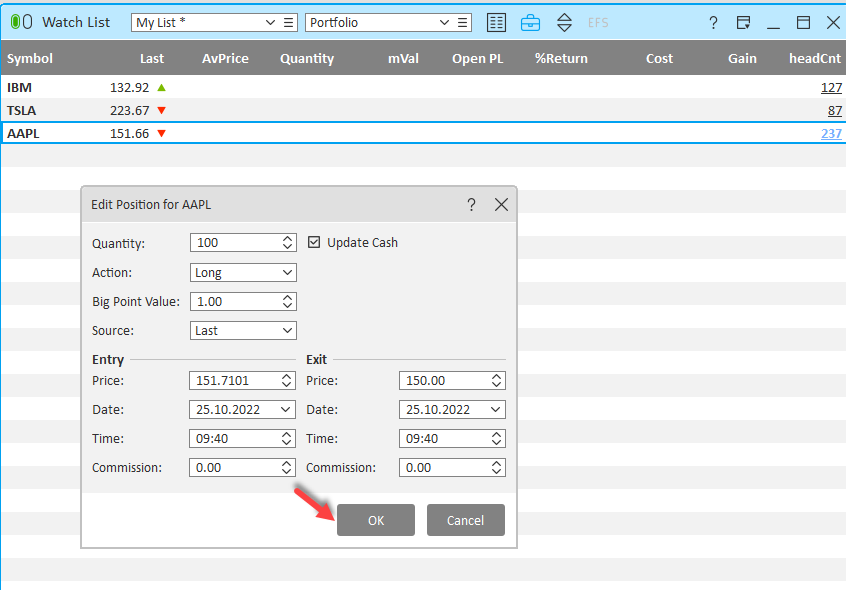
Task: Click the Entry Price stepper arrows
Action: point(286,381)
